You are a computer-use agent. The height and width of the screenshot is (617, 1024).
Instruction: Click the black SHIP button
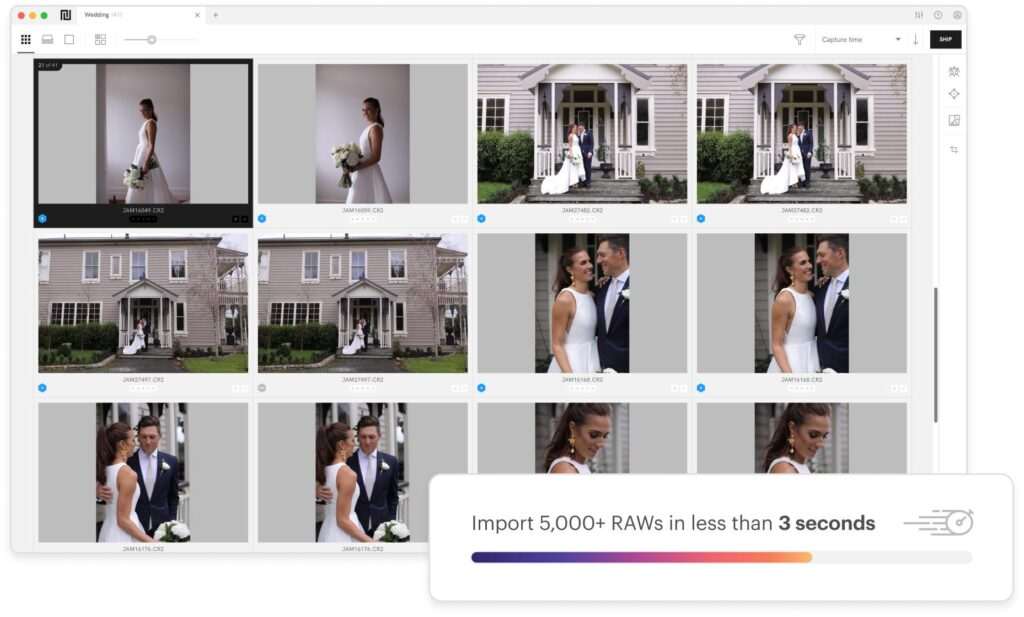tap(946, 40)
